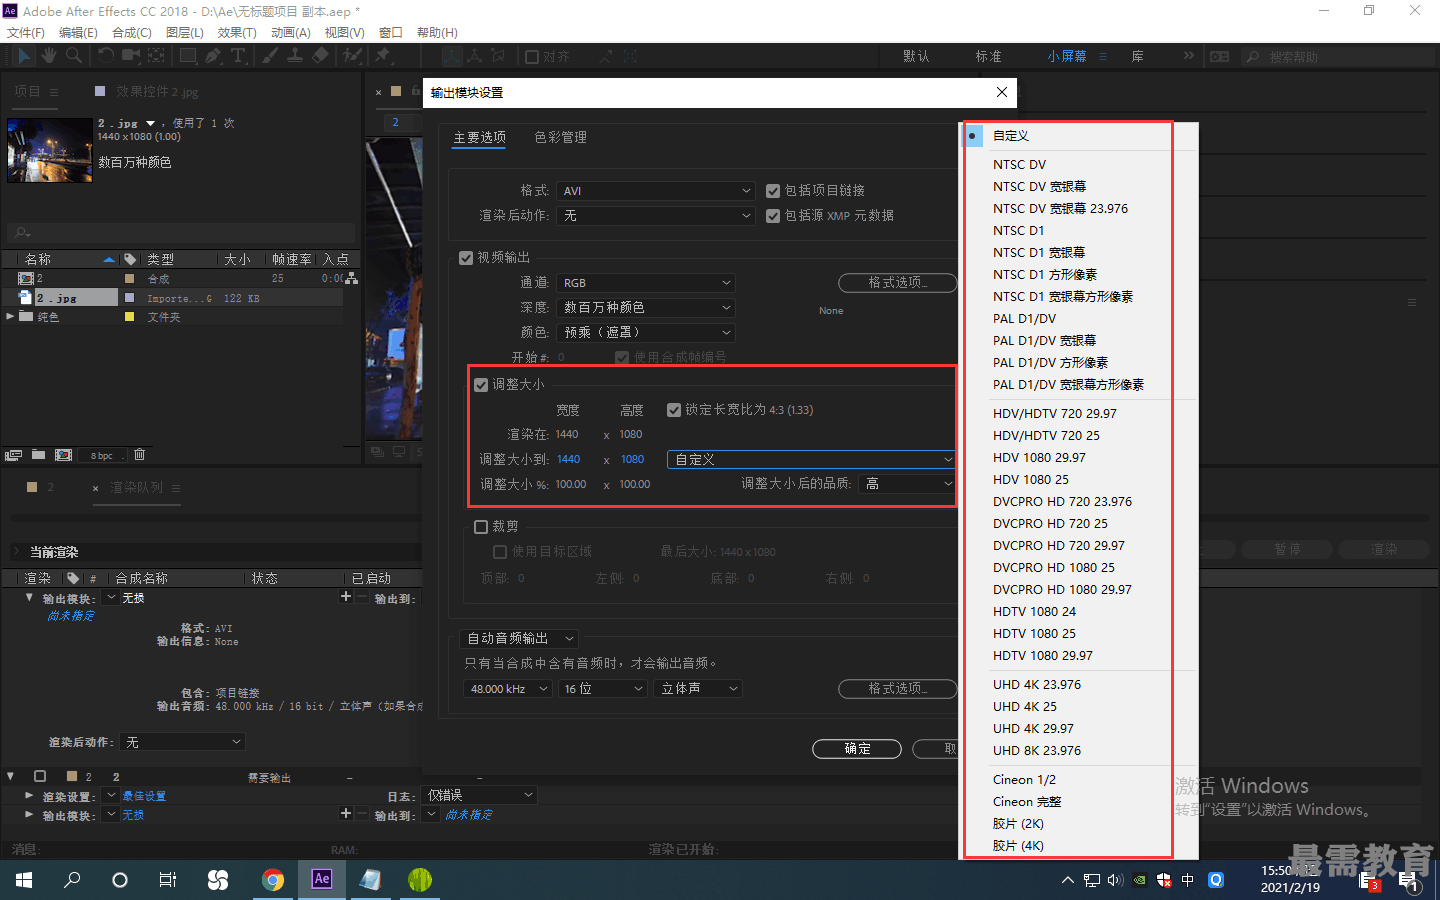Open the 16 位 bit-depth dropdown
This screenshot has width=1440, height=900.
pos(603,689)
